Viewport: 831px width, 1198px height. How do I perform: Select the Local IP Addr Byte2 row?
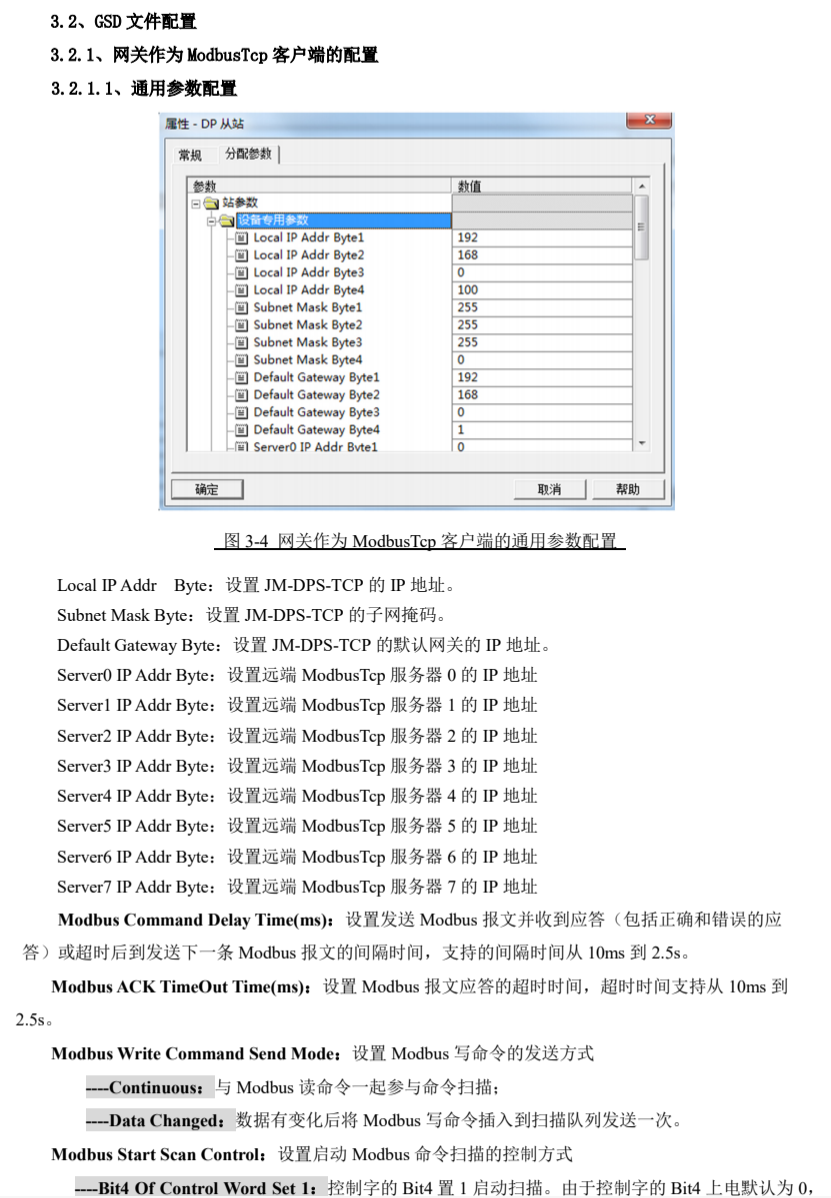309,255
